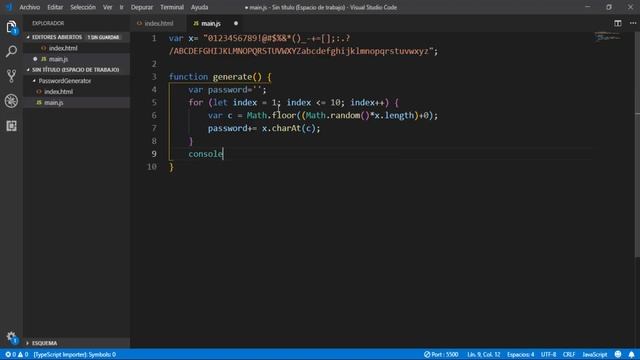Open the Archivo menu

coord(30,7)
